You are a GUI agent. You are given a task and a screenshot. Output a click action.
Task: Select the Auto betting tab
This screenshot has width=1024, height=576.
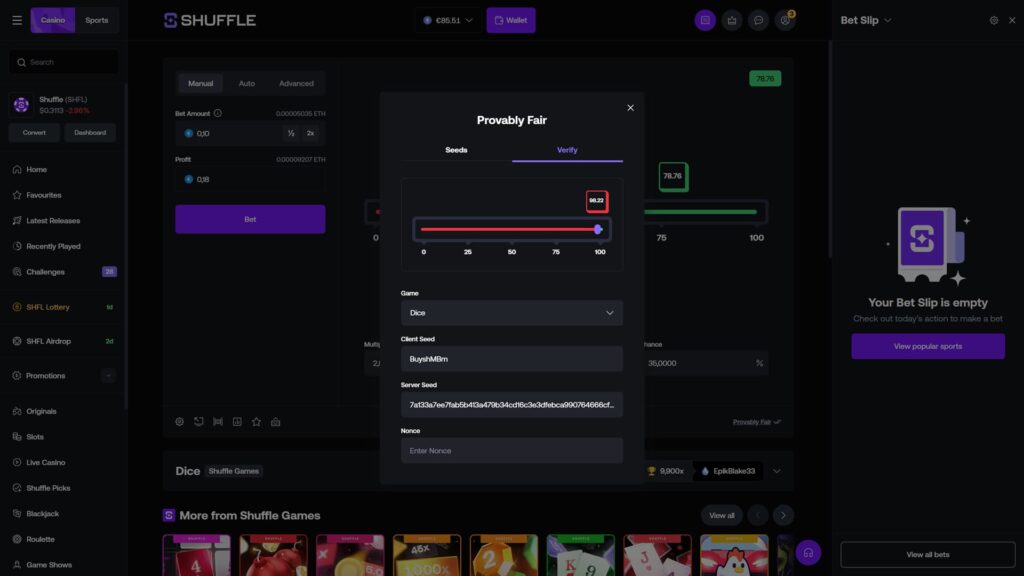click(247, 84)
